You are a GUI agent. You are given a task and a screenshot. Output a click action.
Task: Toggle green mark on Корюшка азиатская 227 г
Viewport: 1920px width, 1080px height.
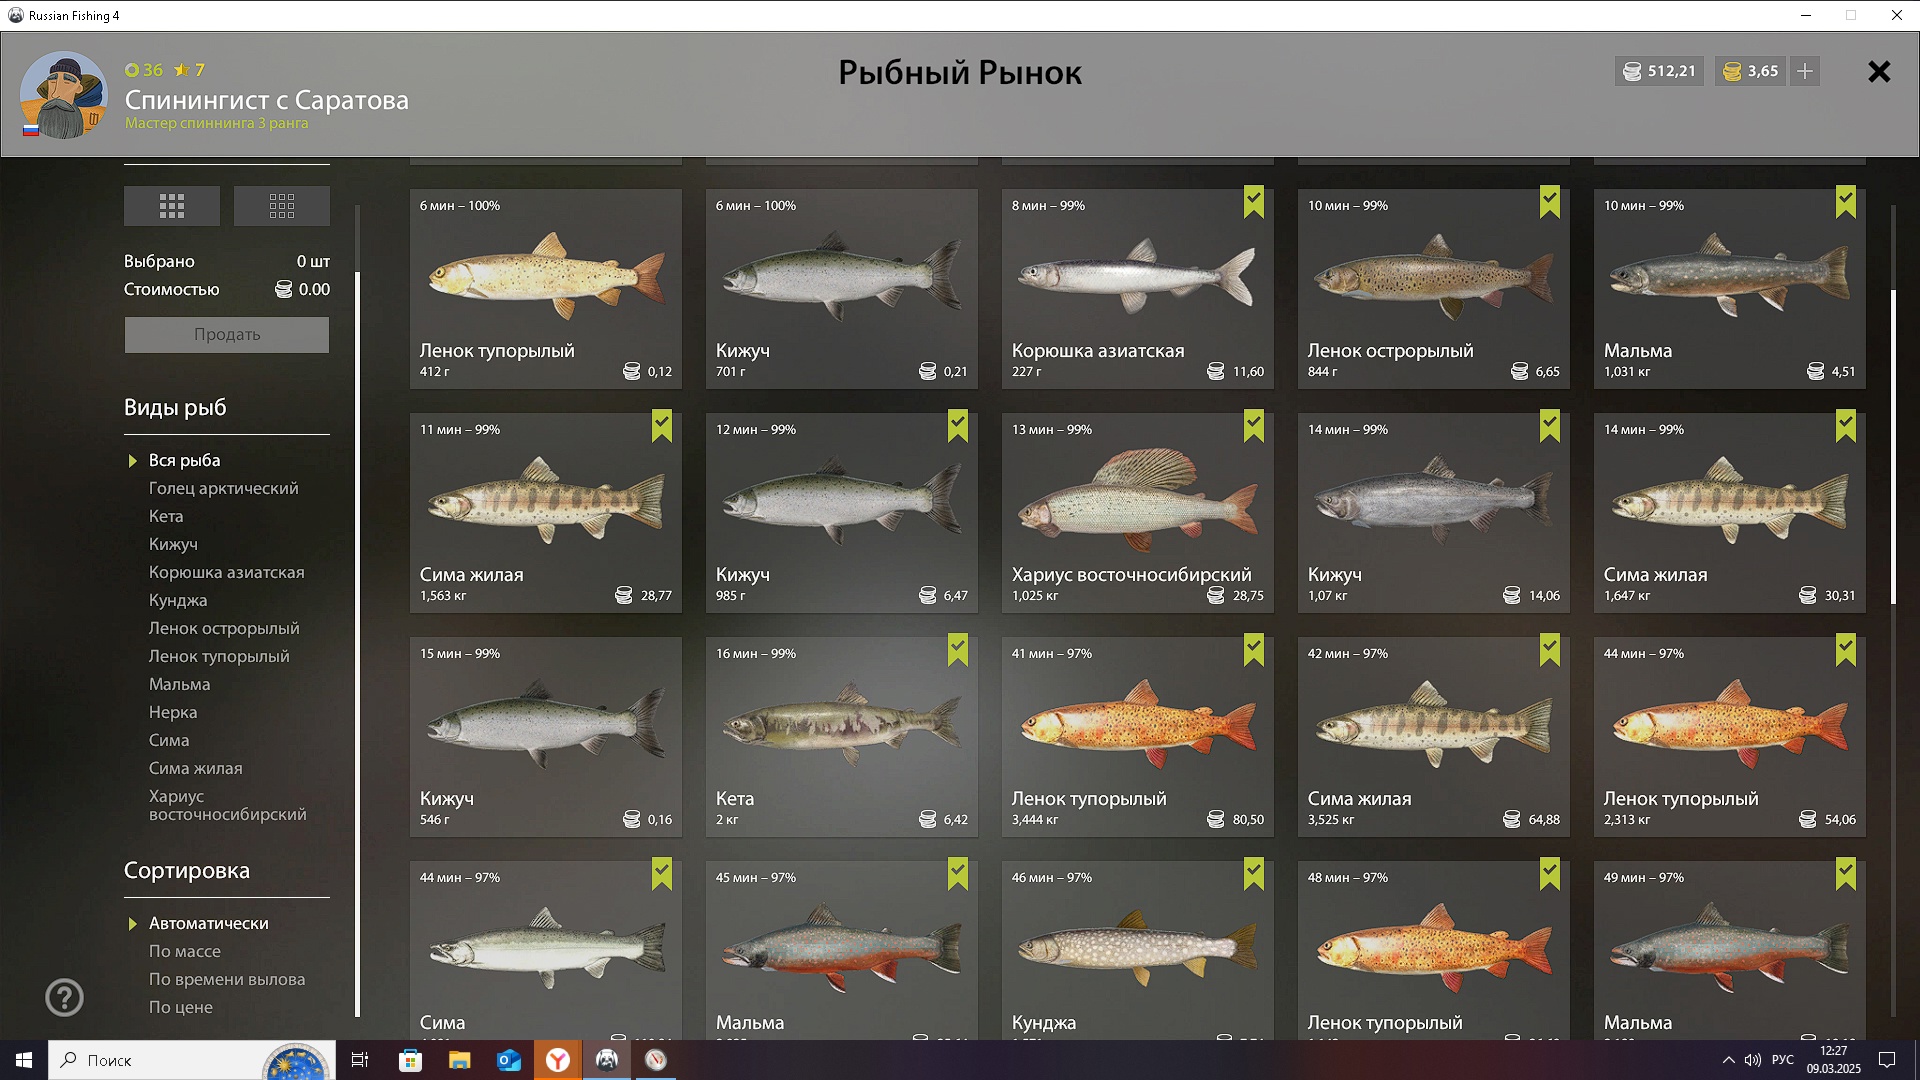tap(1253, 202)
